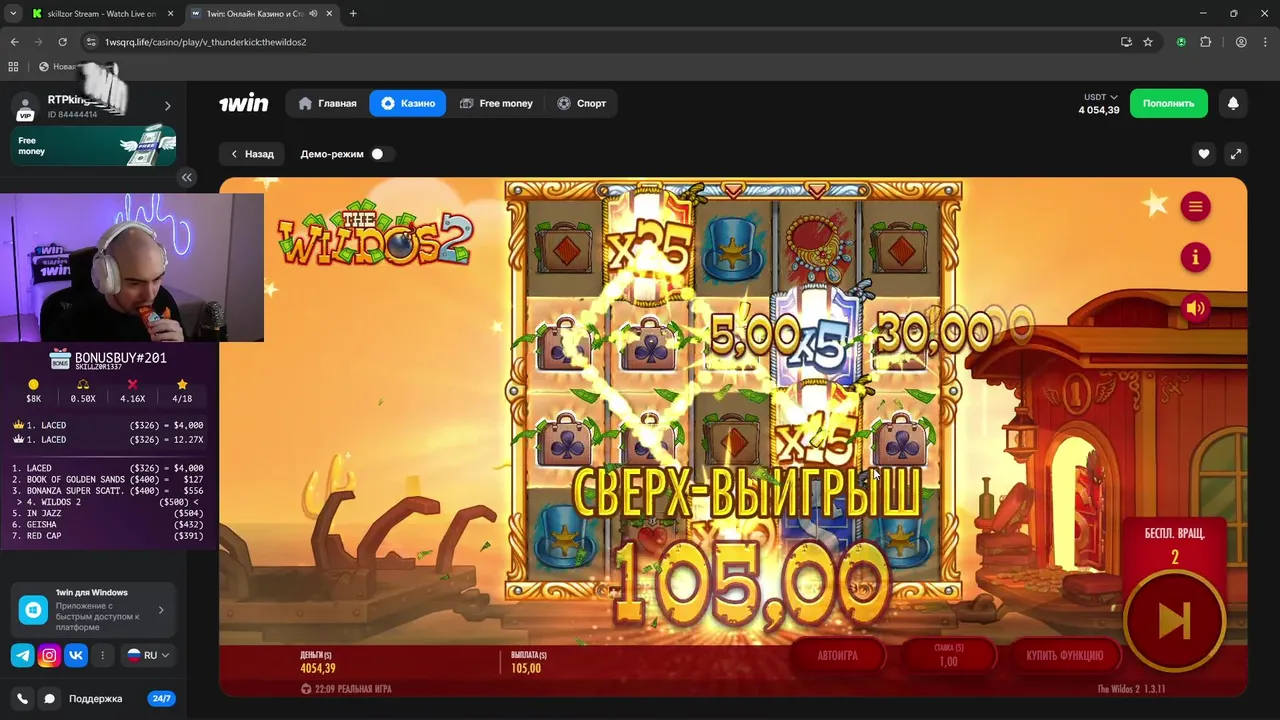Open the RU language dropdown
The width and height of the screenshot is (1280, 720).
pos(147,655)
